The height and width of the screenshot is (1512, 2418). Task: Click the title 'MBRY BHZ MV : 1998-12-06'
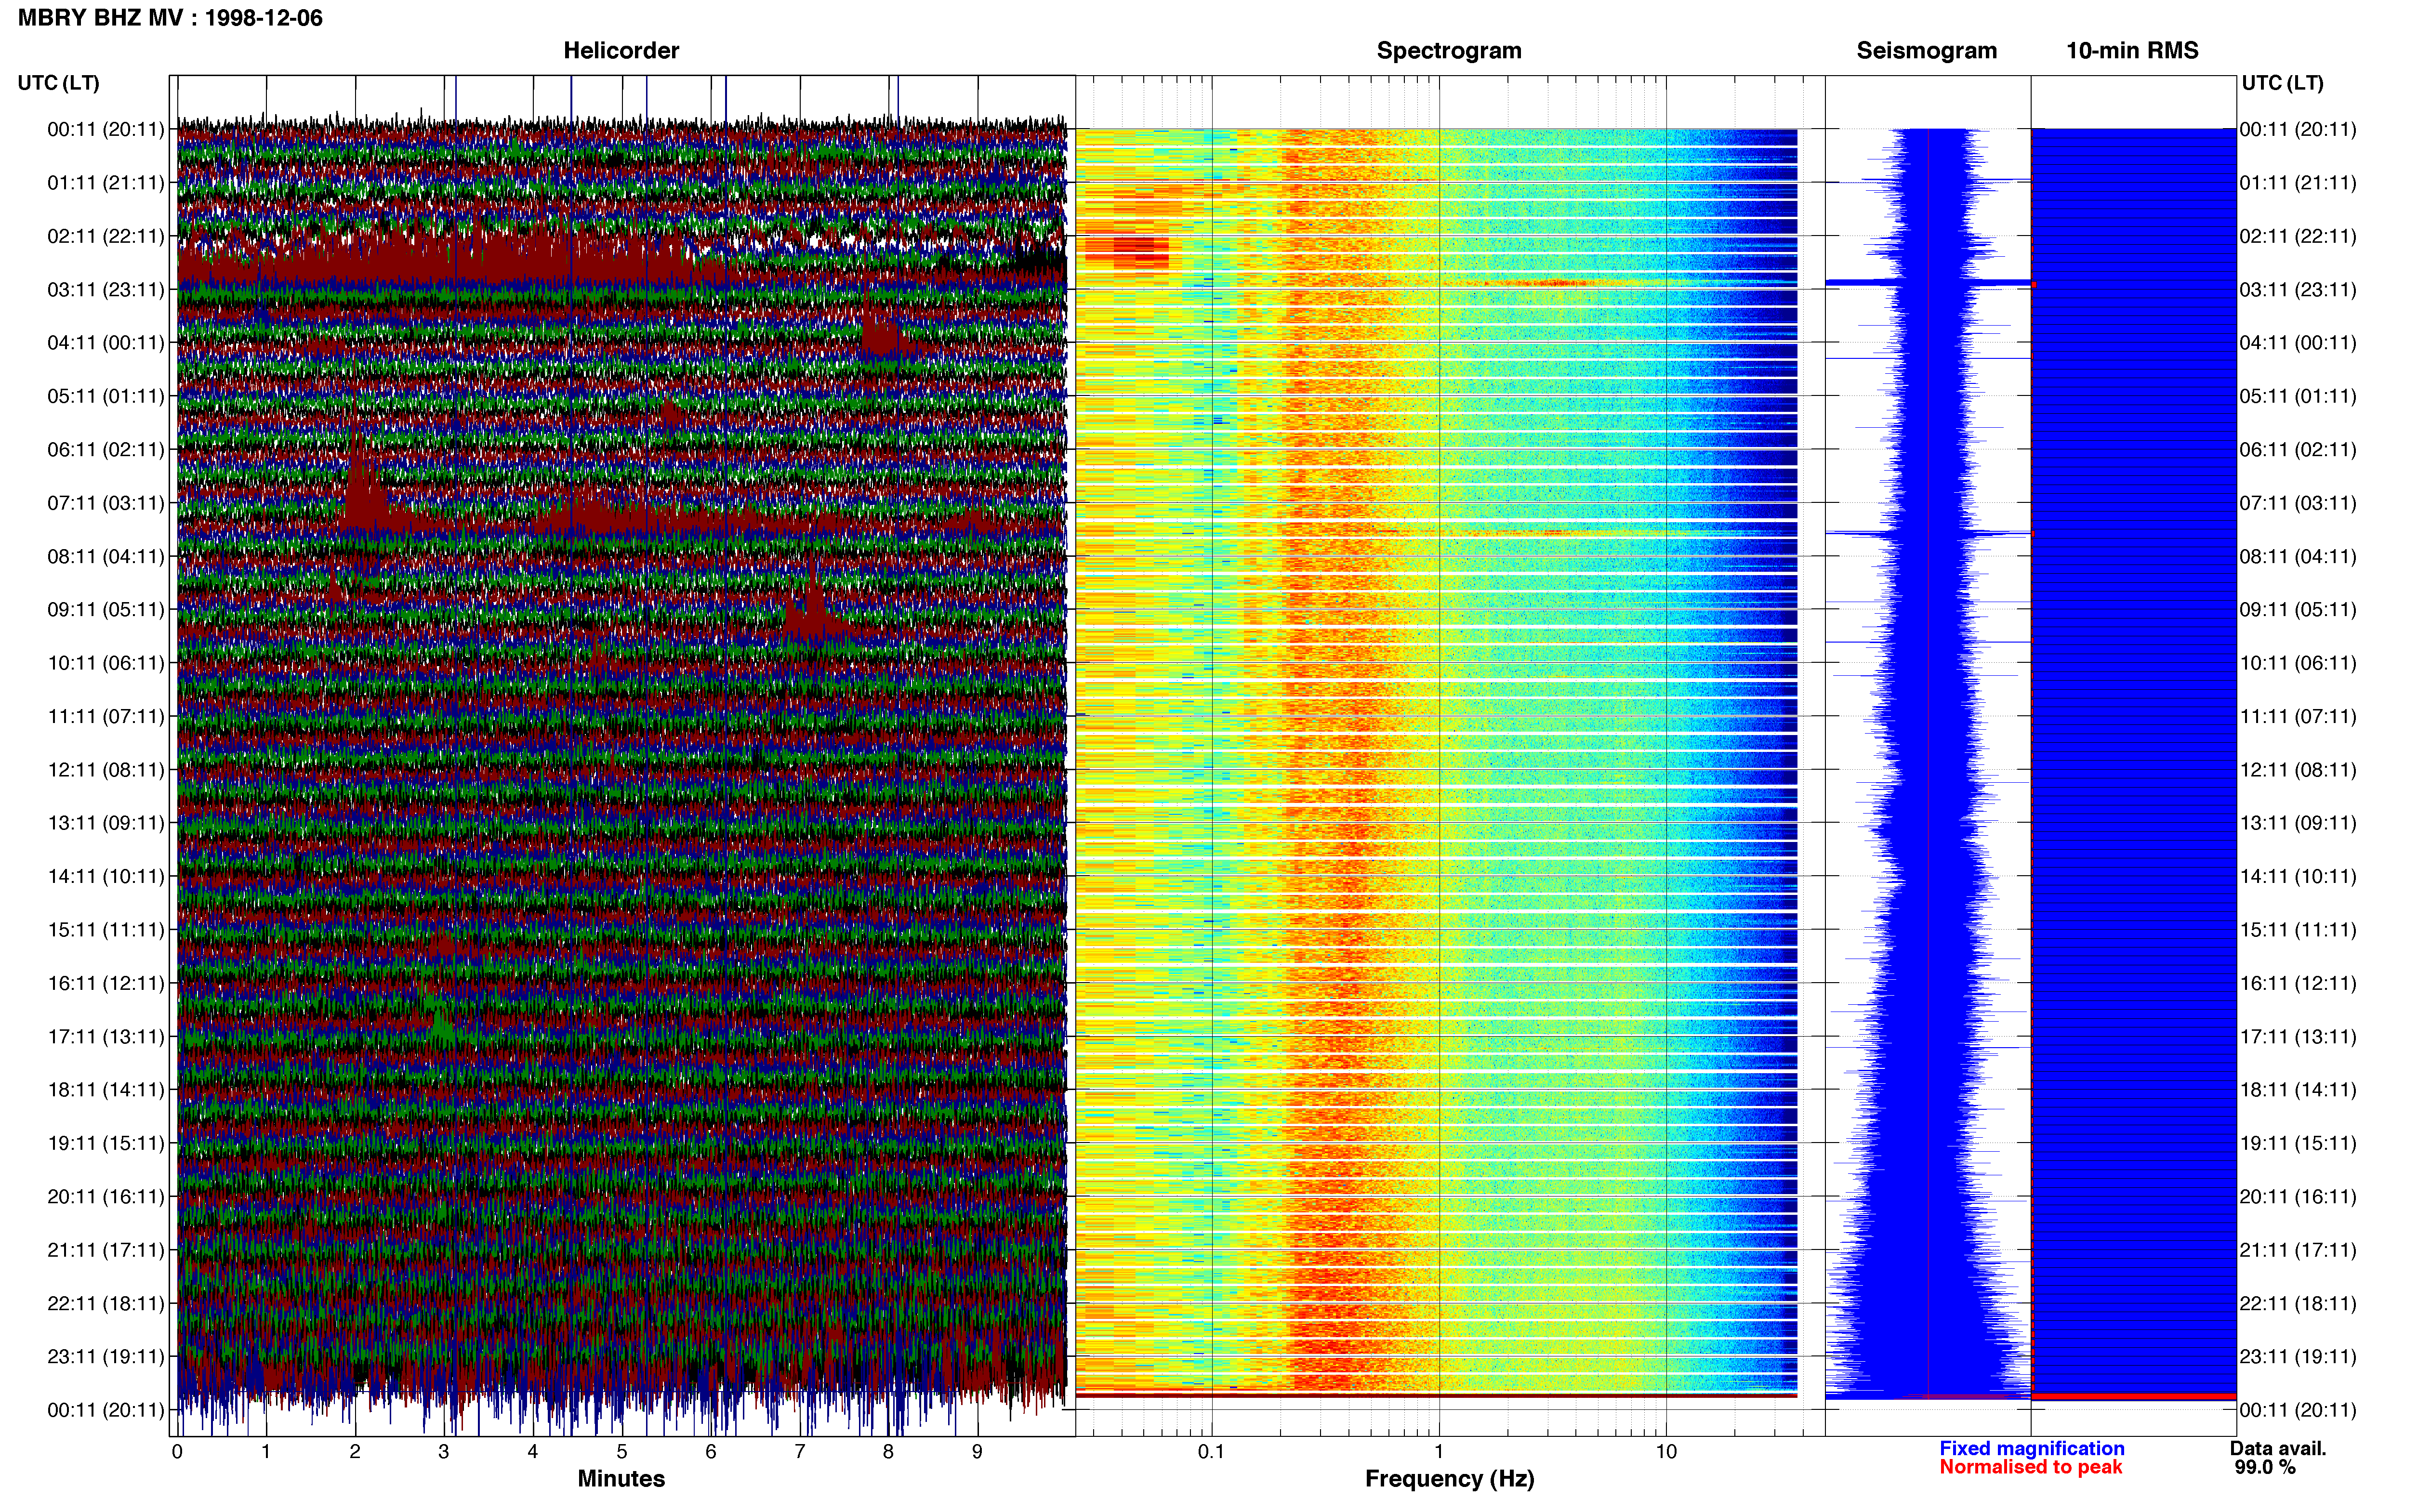[x=170, y=18]
